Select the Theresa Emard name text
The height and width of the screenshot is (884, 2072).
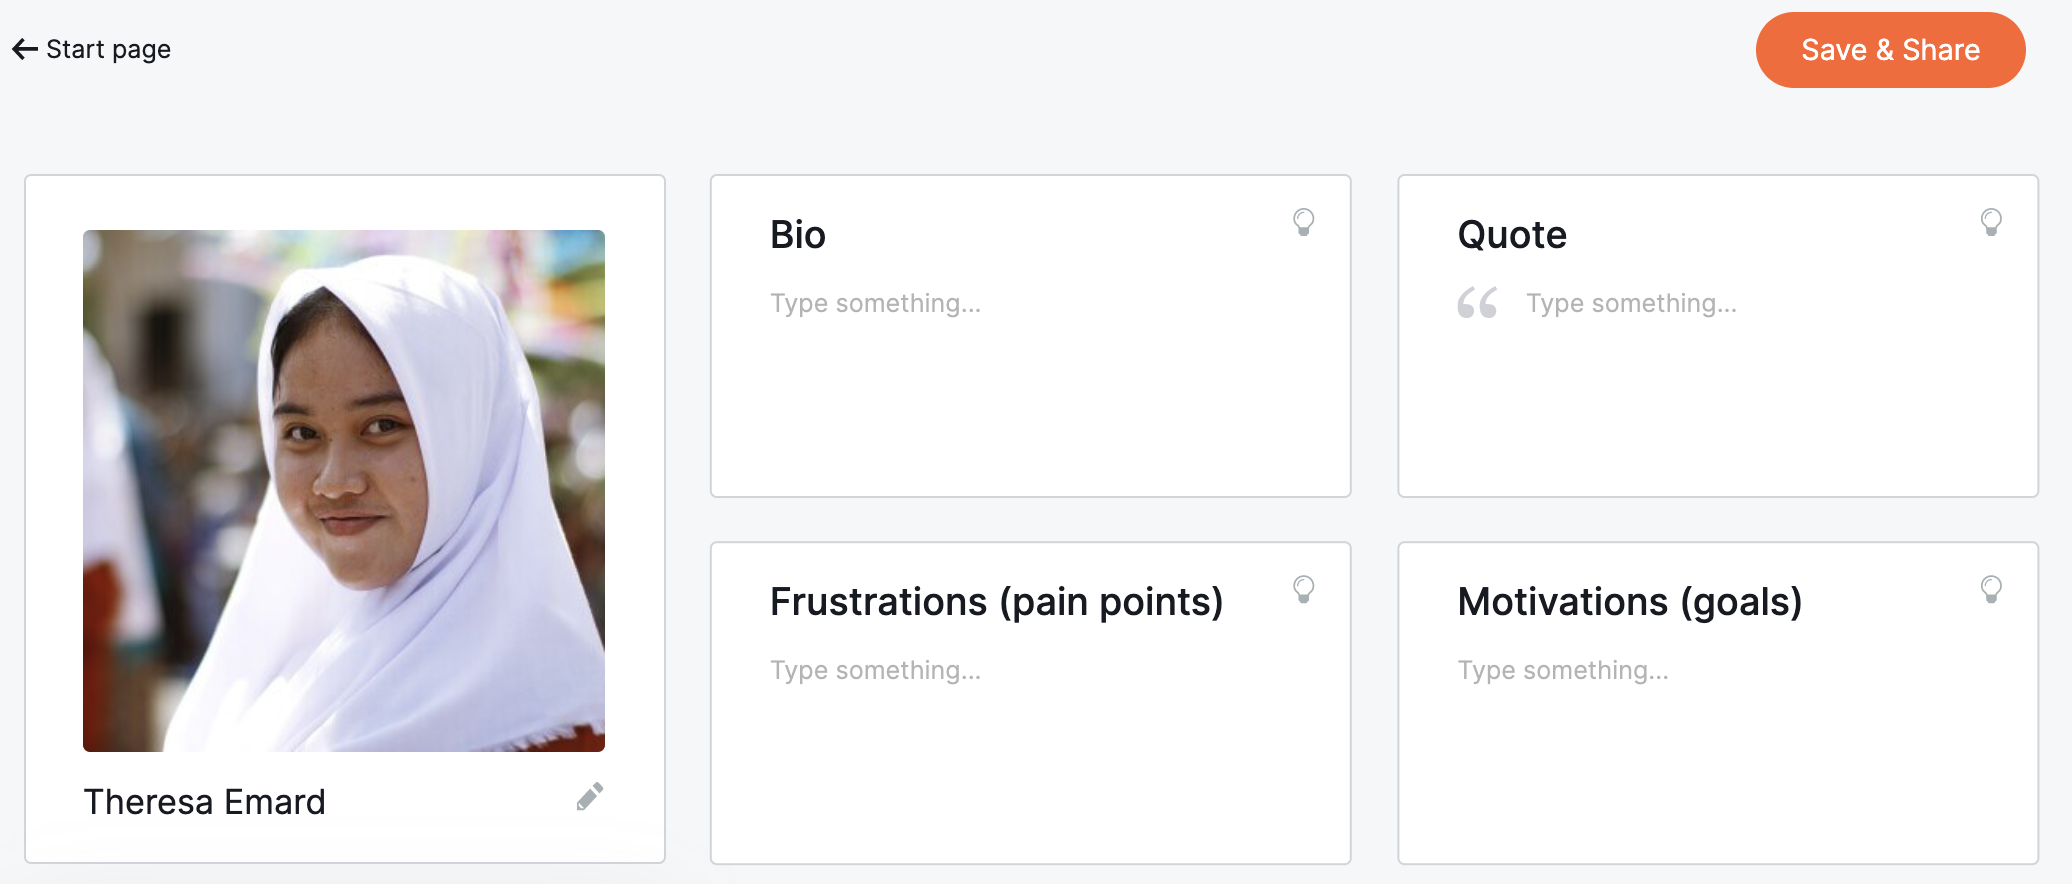click(205, 802)
